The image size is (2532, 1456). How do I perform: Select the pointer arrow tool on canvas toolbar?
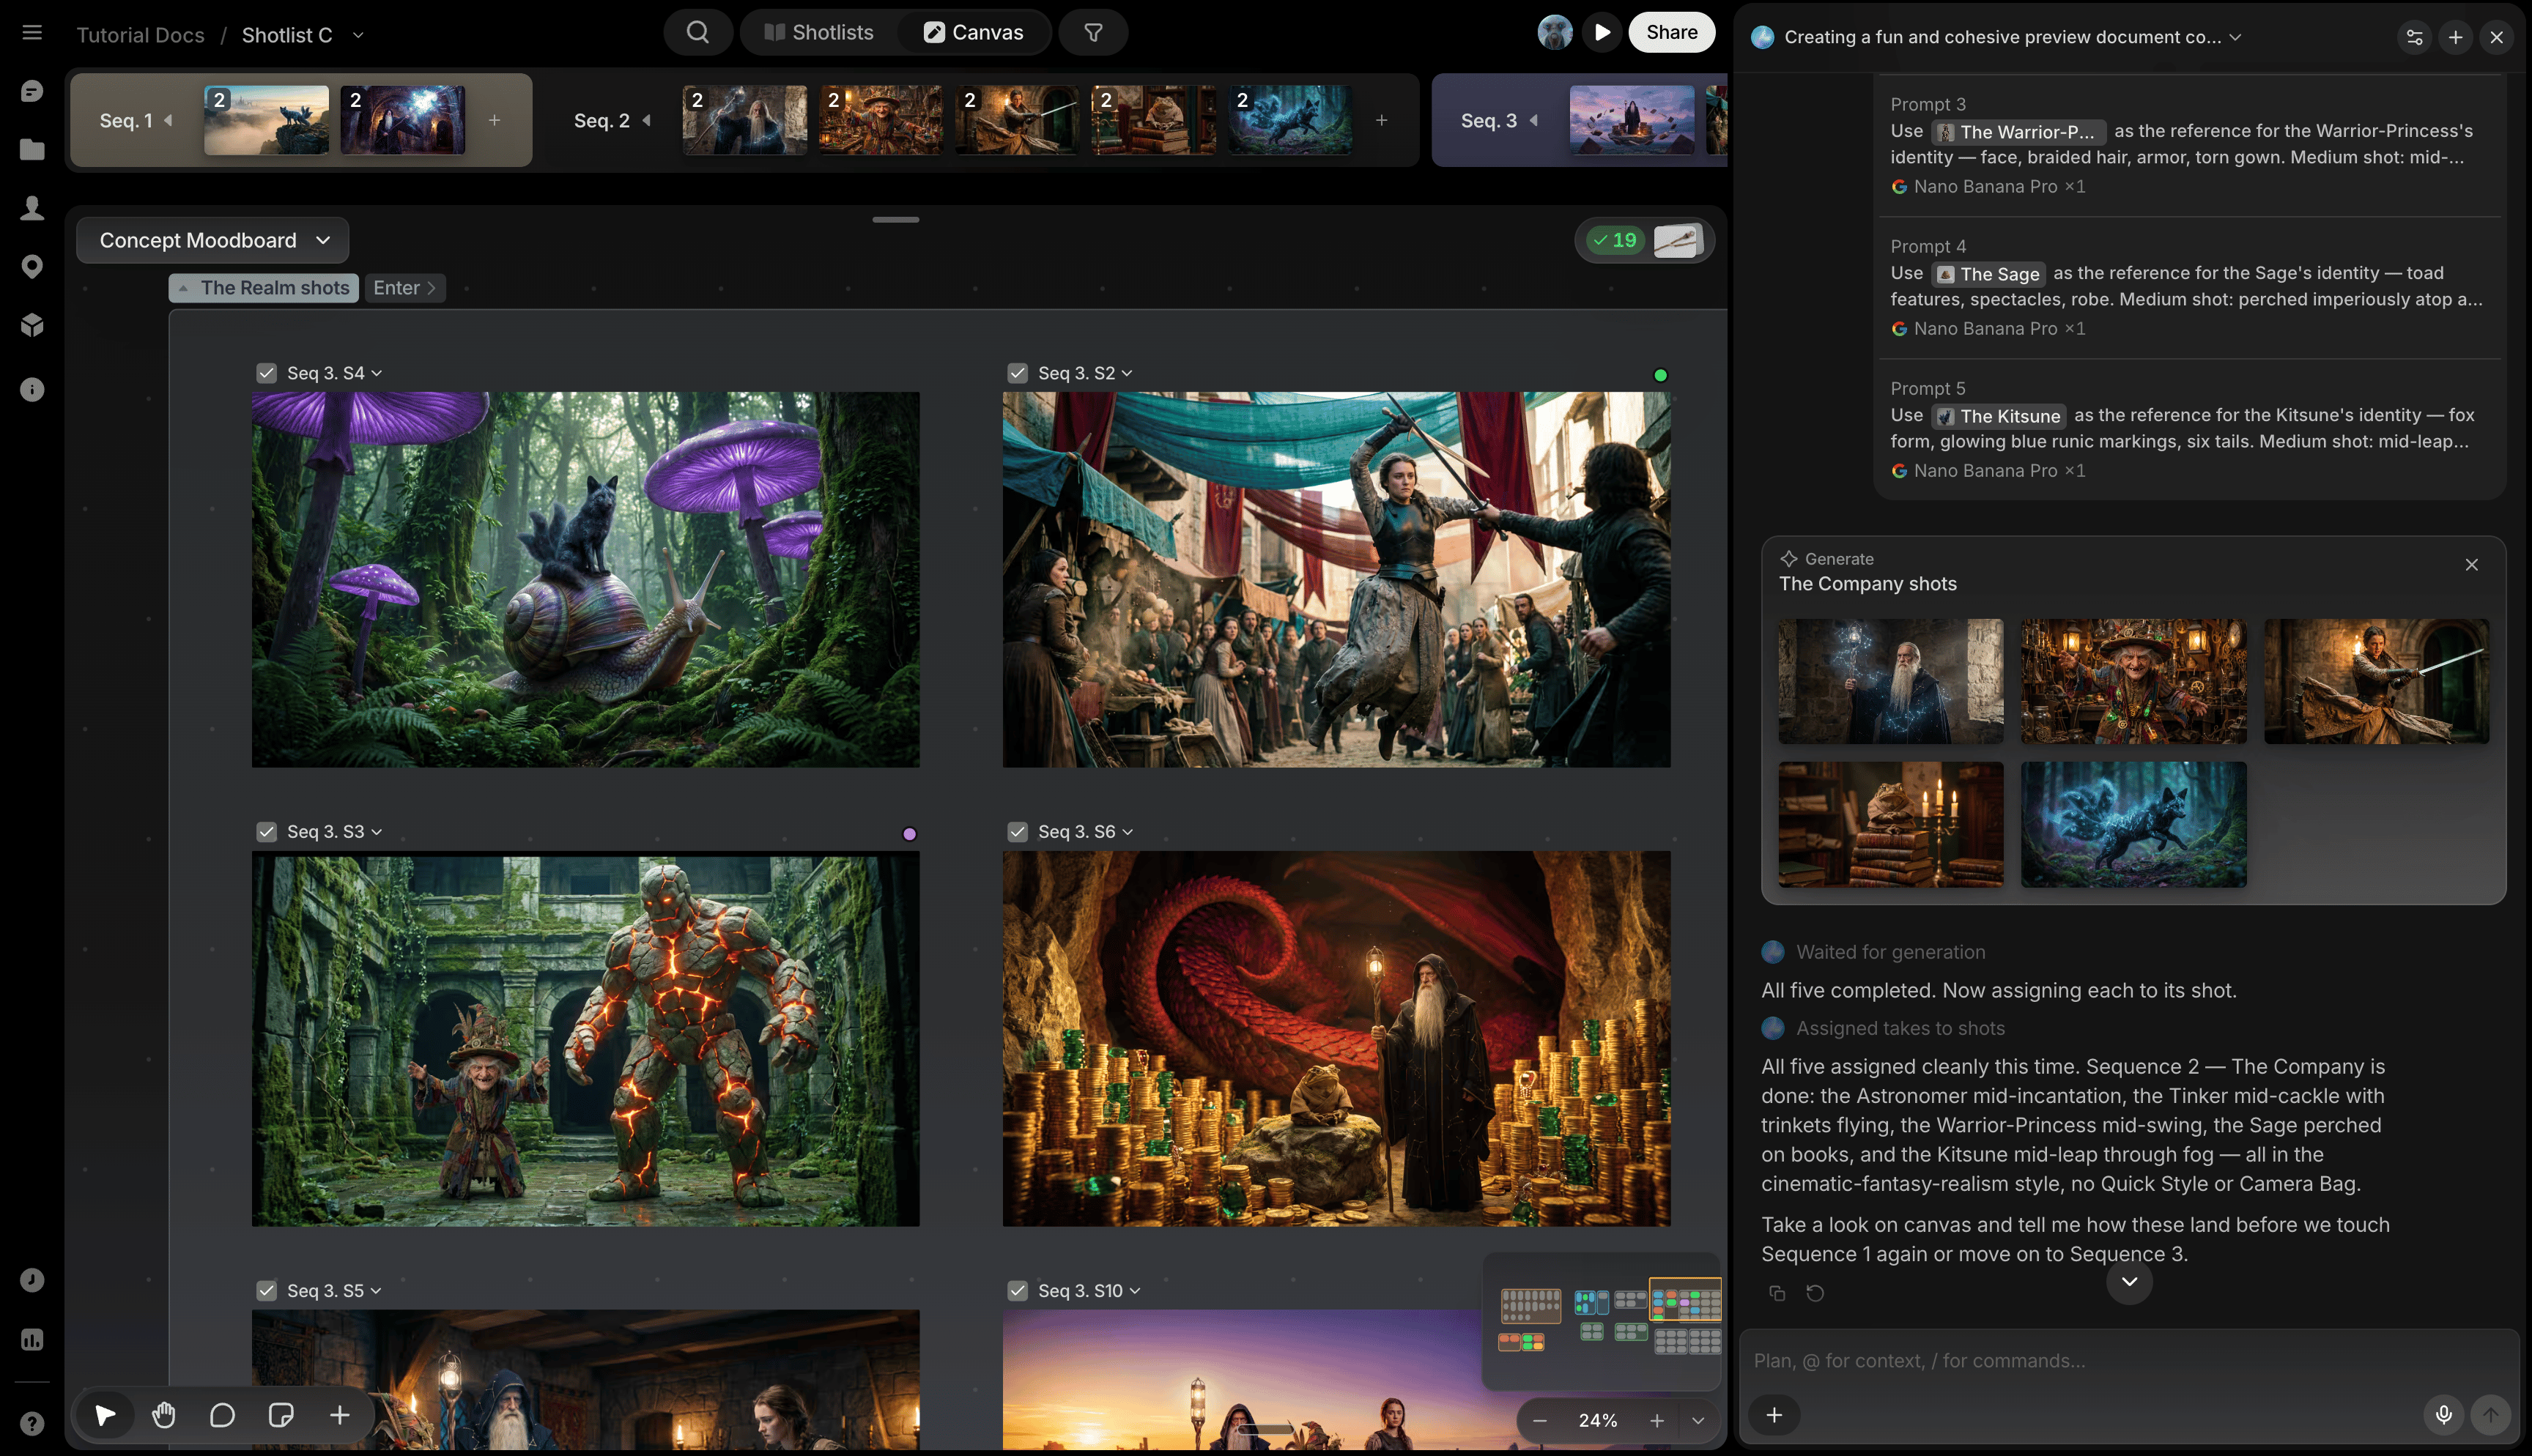(x=105, y=1415)
